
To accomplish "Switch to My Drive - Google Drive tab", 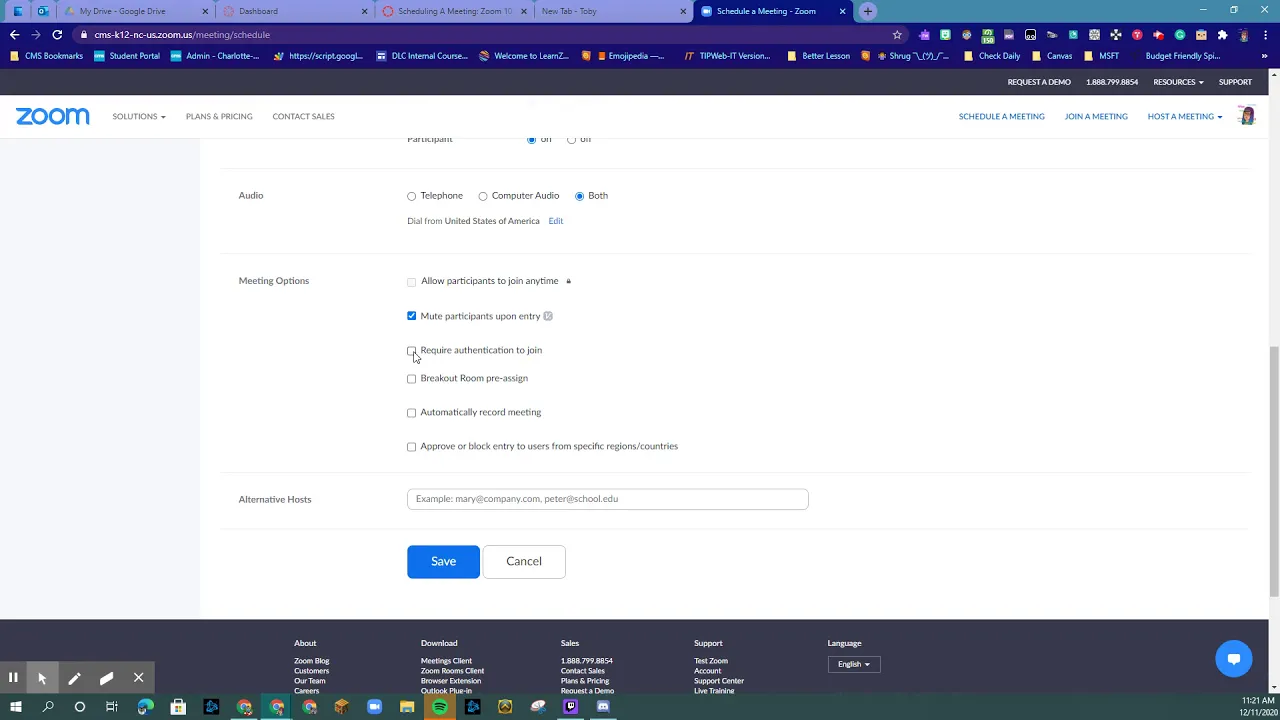I will coord(137,11).
